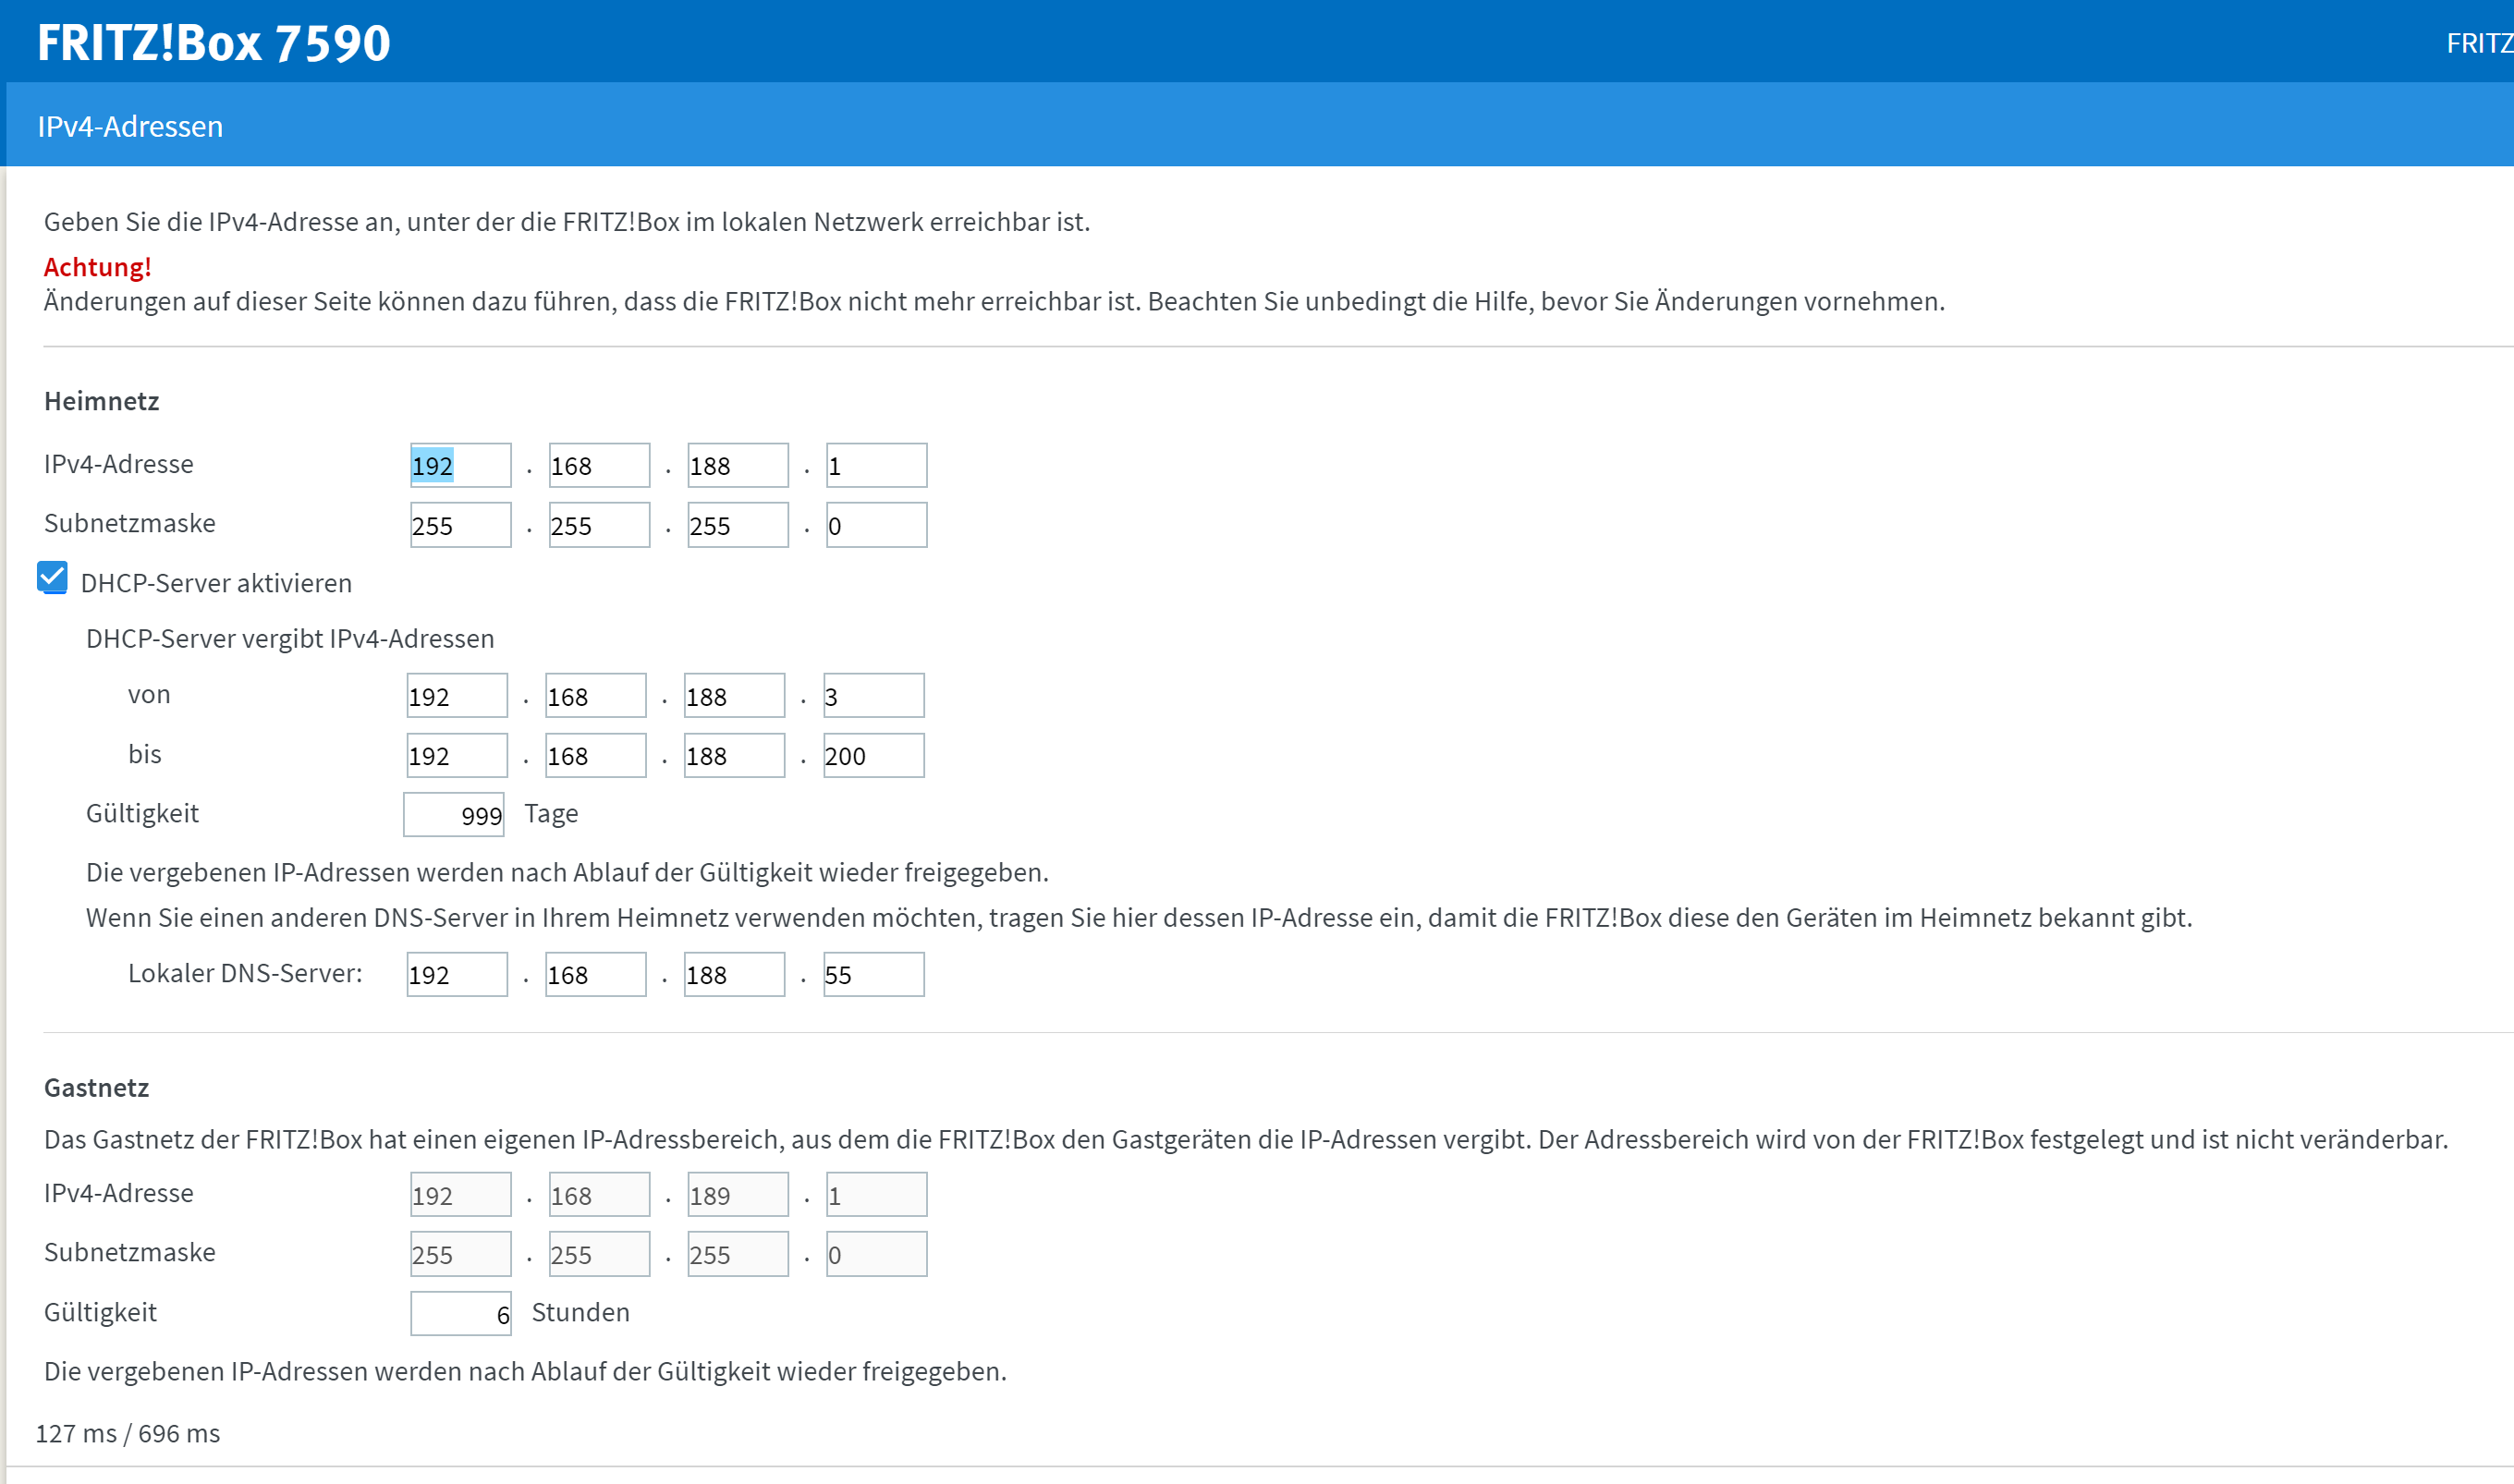Click DHCP 'bis' last octet field 200

(873, 756)
